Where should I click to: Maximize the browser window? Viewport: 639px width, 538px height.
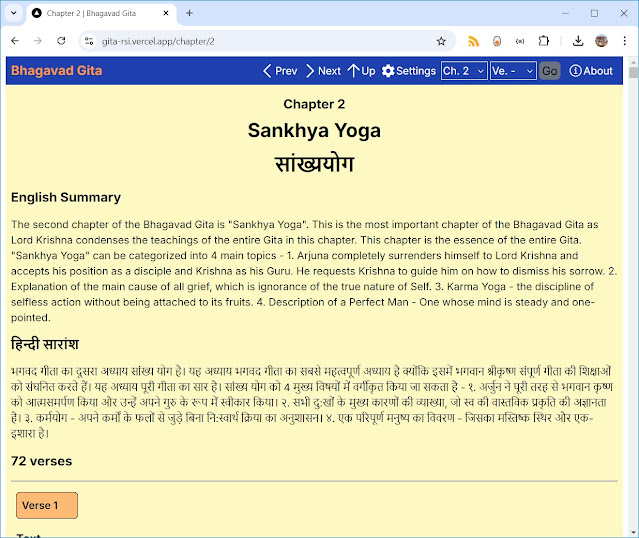click(x=595, y=13)
